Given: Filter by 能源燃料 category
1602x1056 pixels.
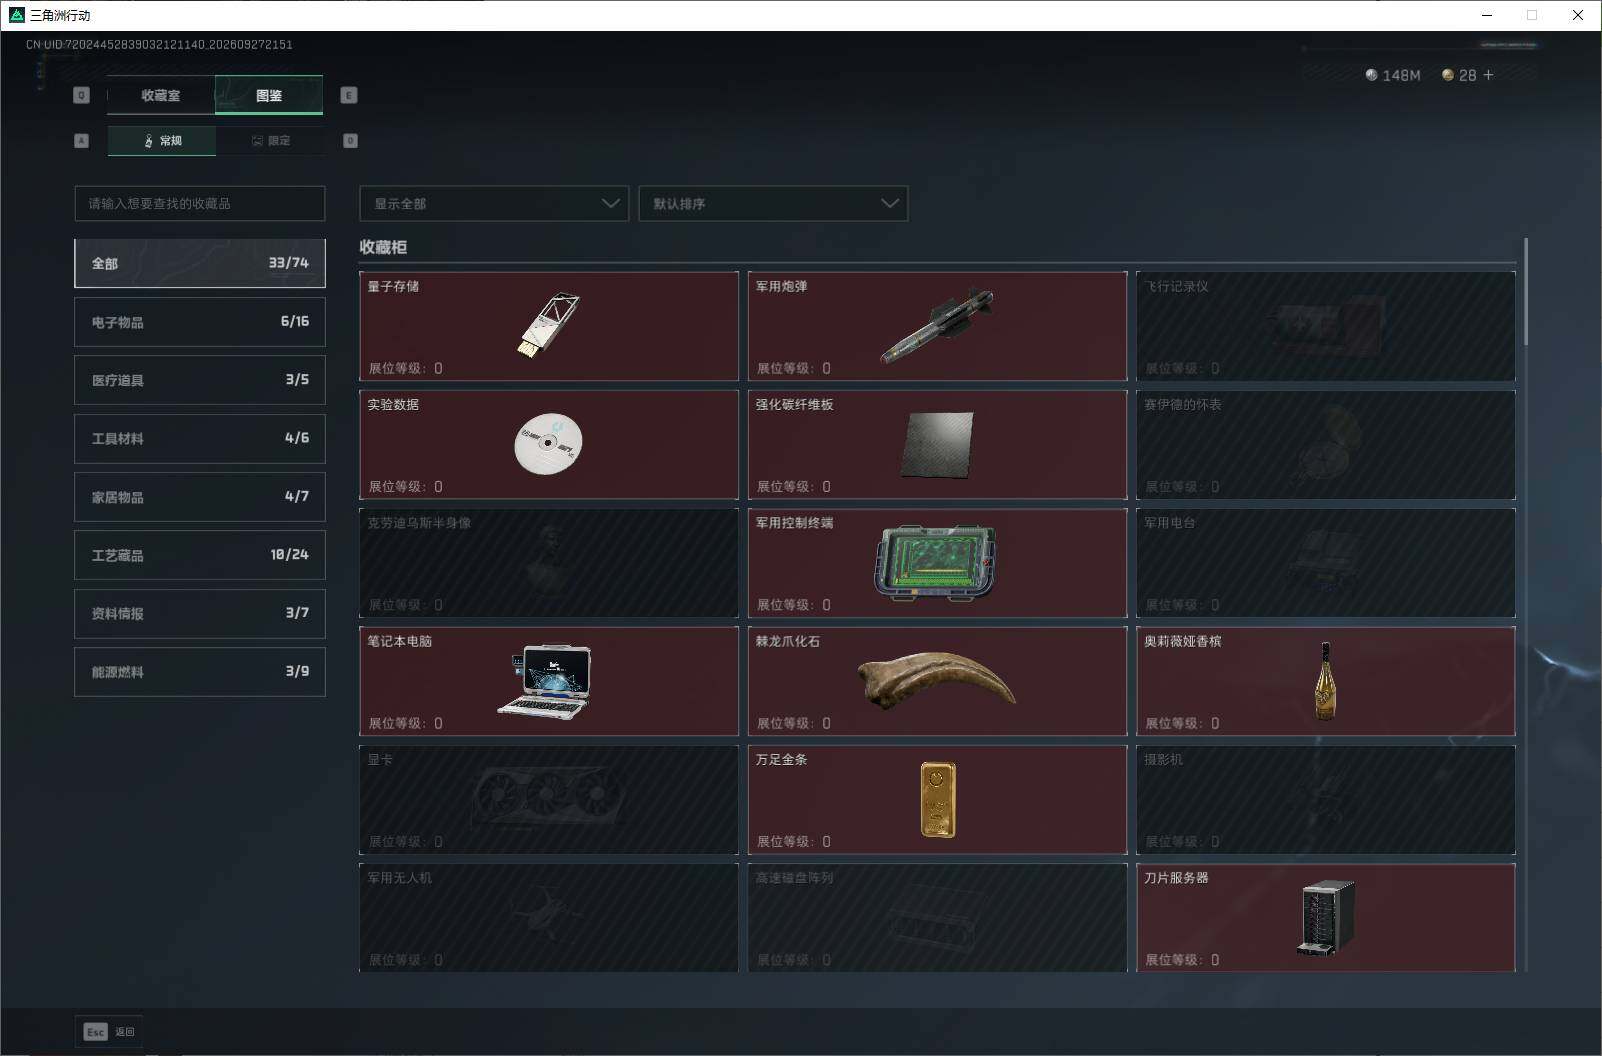Looking at the screenshot, I should point(200,672).
